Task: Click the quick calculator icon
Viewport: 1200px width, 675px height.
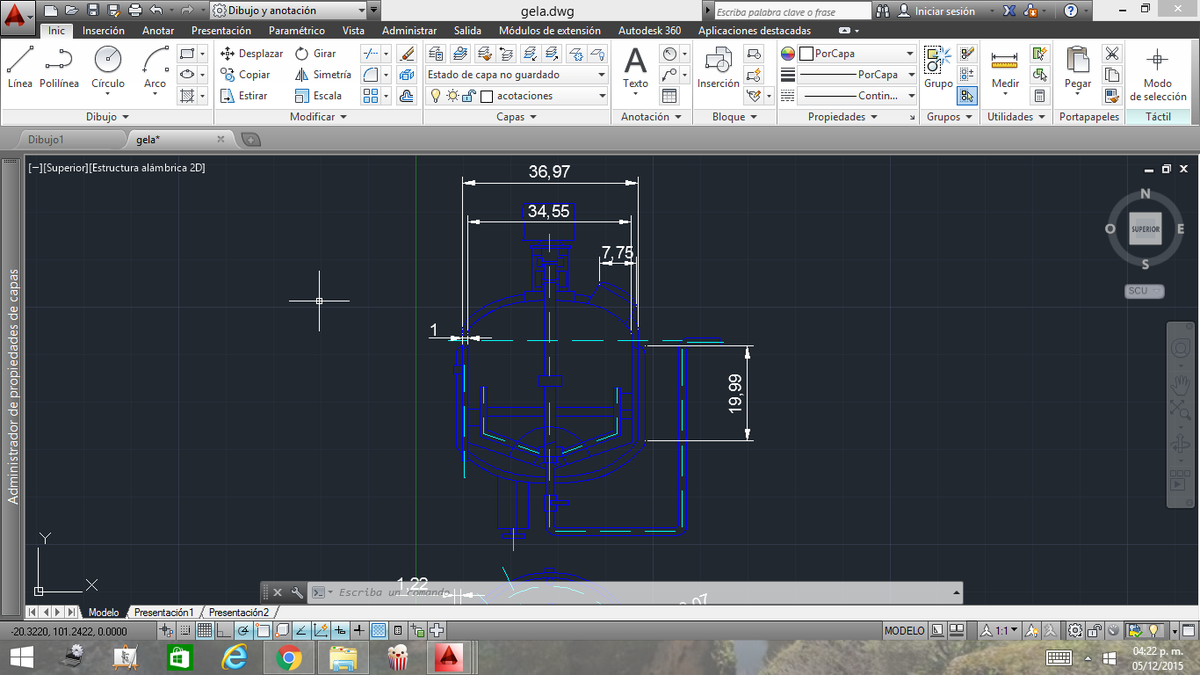Action: pos(1040,96)
